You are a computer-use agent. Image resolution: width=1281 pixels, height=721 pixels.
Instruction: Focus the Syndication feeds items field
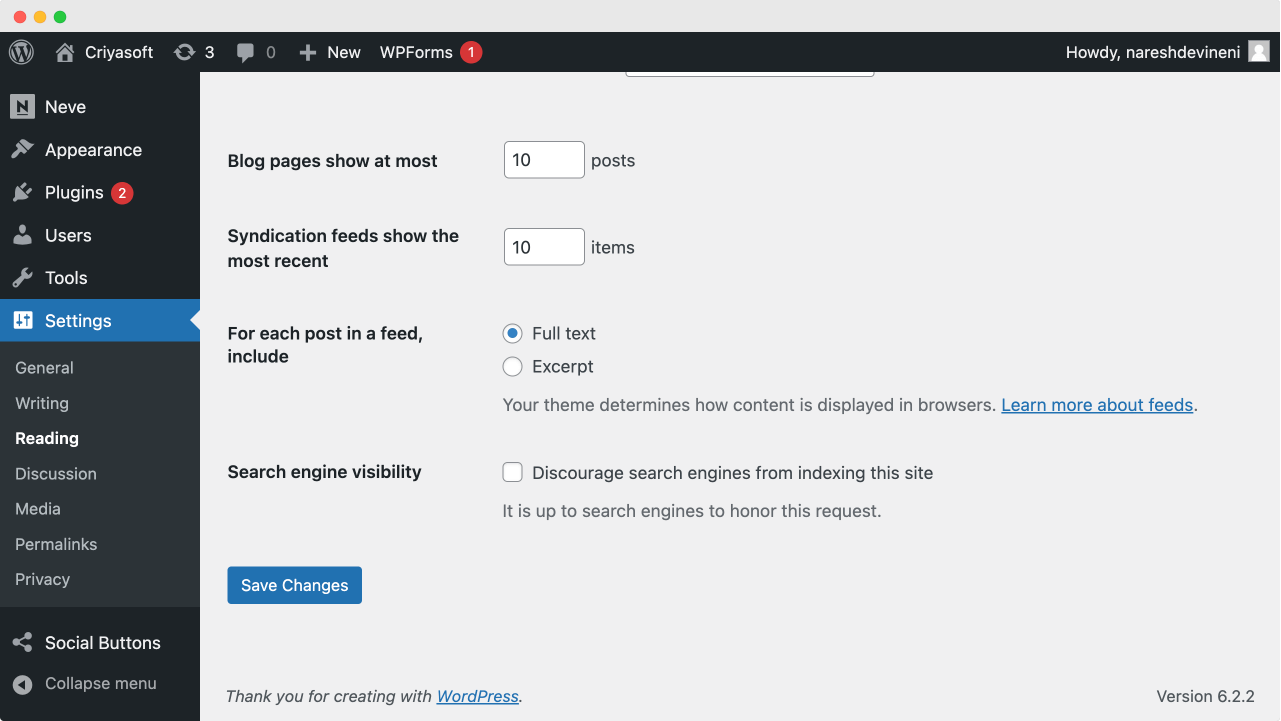[x=544, y=247]
